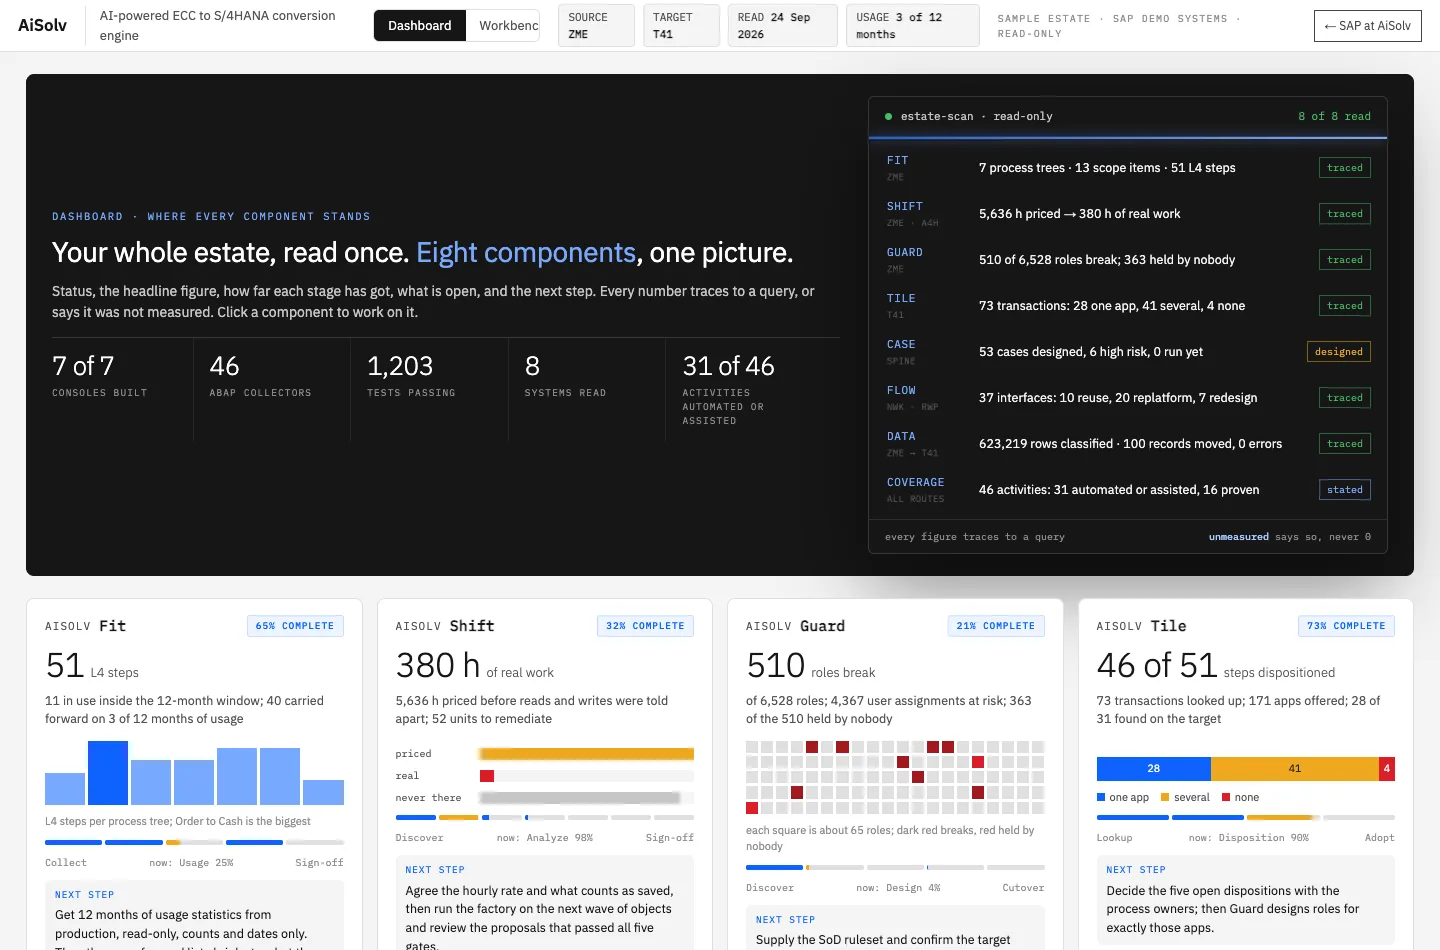The height and width of the screenshot is (950, 1440).
Task: Click the tallest bar in Fit usage chart
Action: pos(108,773)
